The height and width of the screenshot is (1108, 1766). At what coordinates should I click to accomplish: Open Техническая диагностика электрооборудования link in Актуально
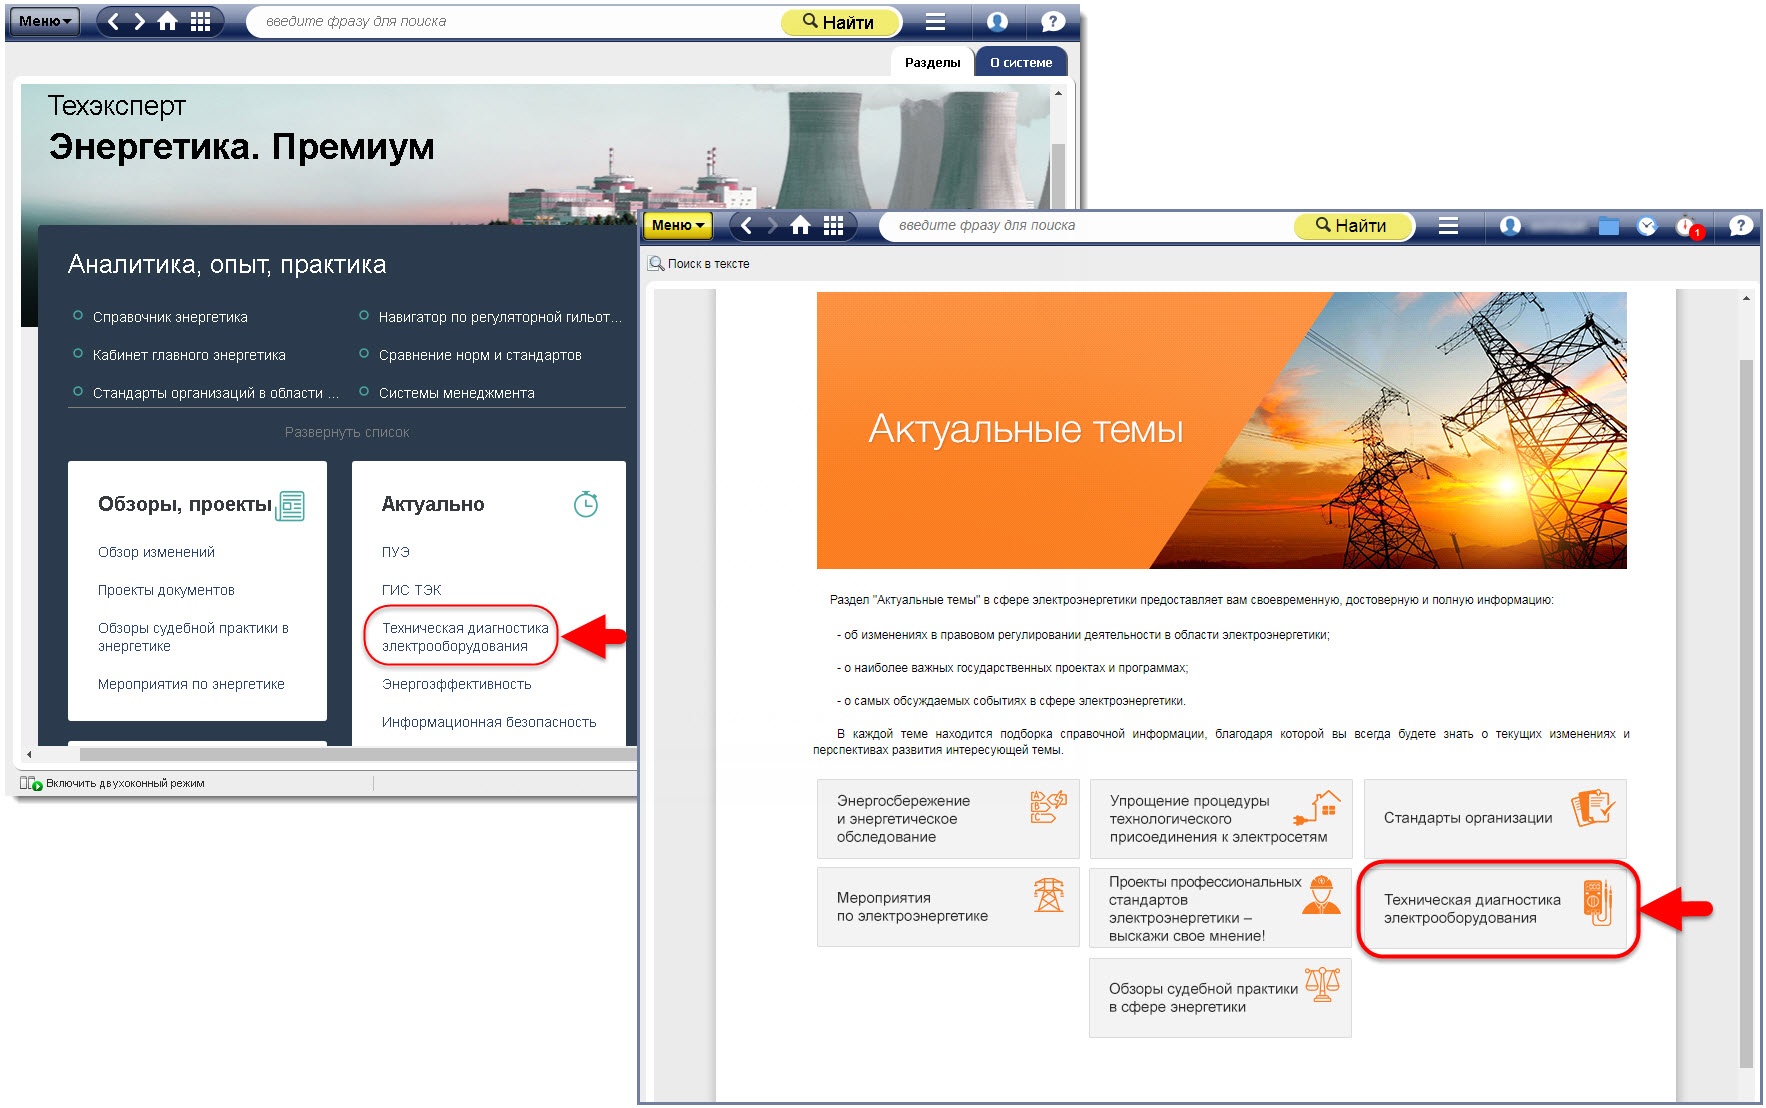pos(465,637)
